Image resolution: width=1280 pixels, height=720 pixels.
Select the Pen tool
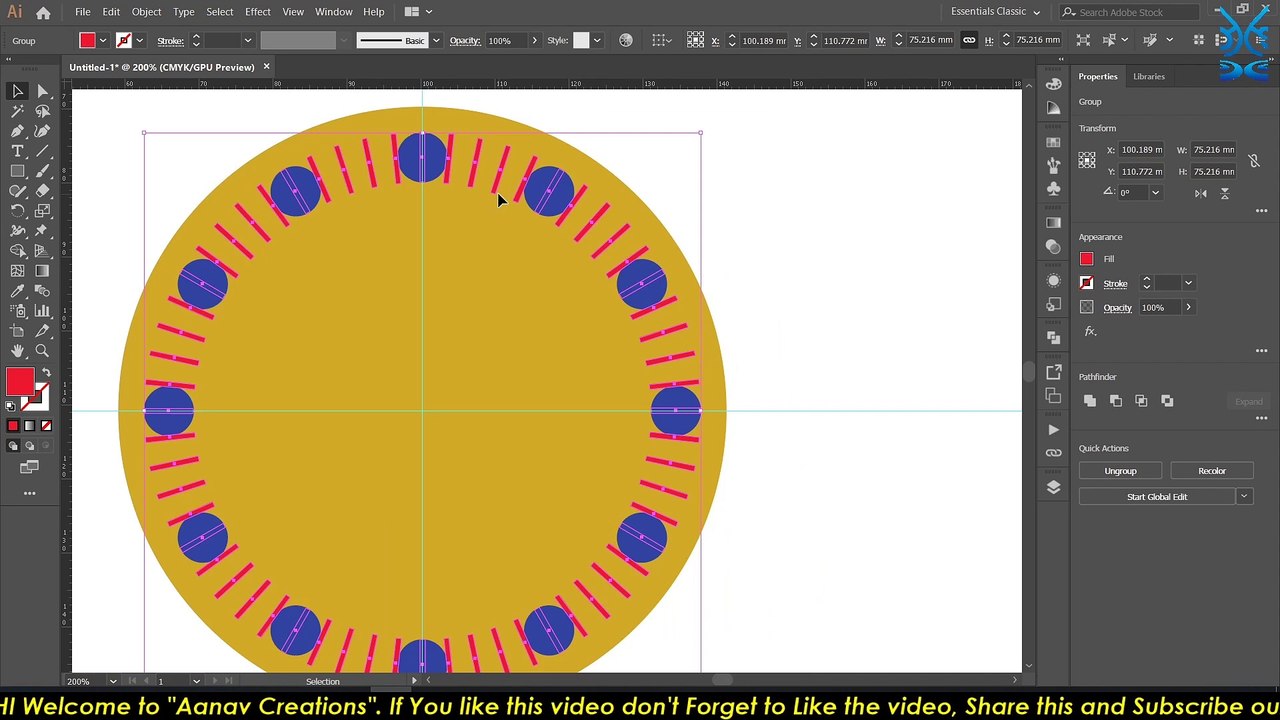point(17,131)
